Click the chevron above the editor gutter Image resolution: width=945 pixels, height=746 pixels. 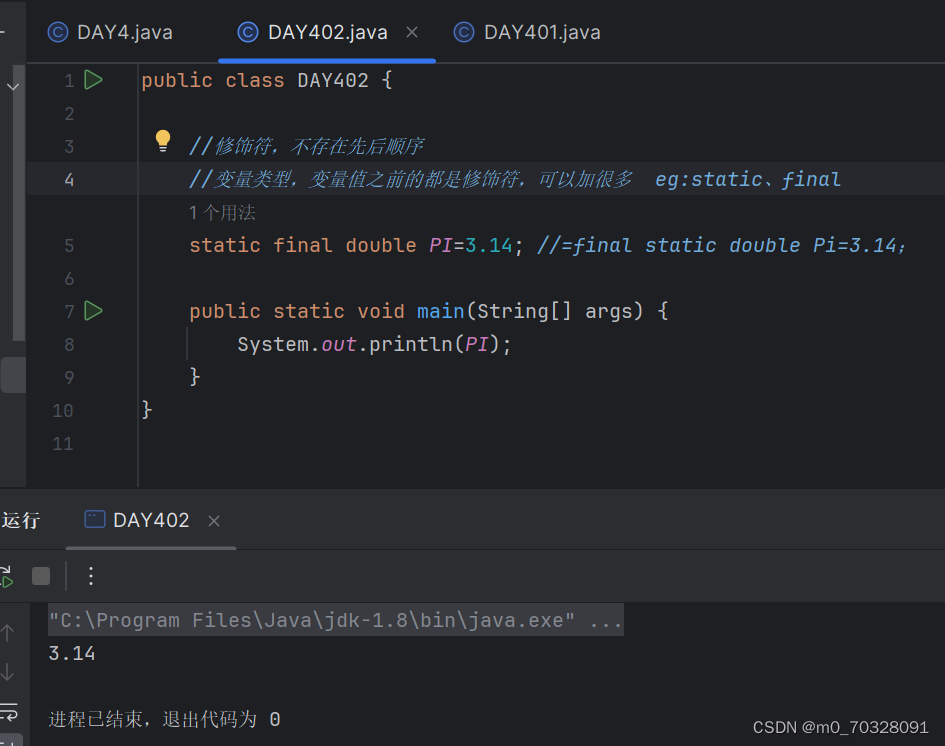coord(12,86)
